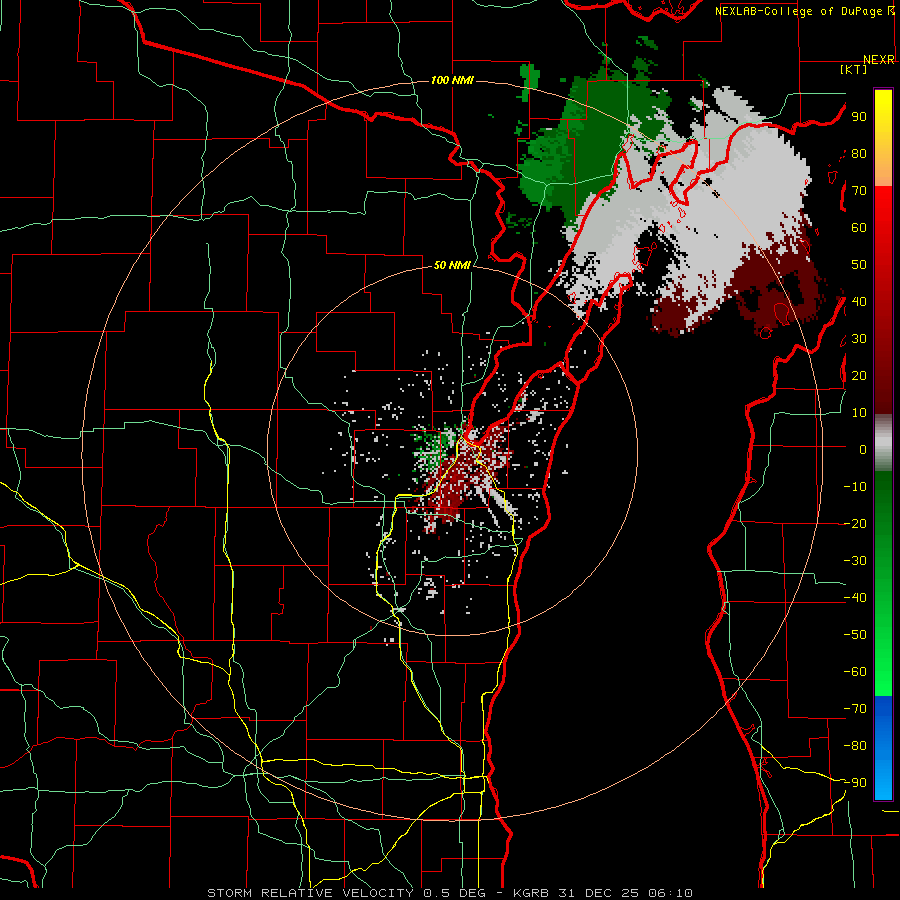Click the Storm Relative Velocity caption at the bottom
This screenshot has height=900, width=900.
point(450,893)
